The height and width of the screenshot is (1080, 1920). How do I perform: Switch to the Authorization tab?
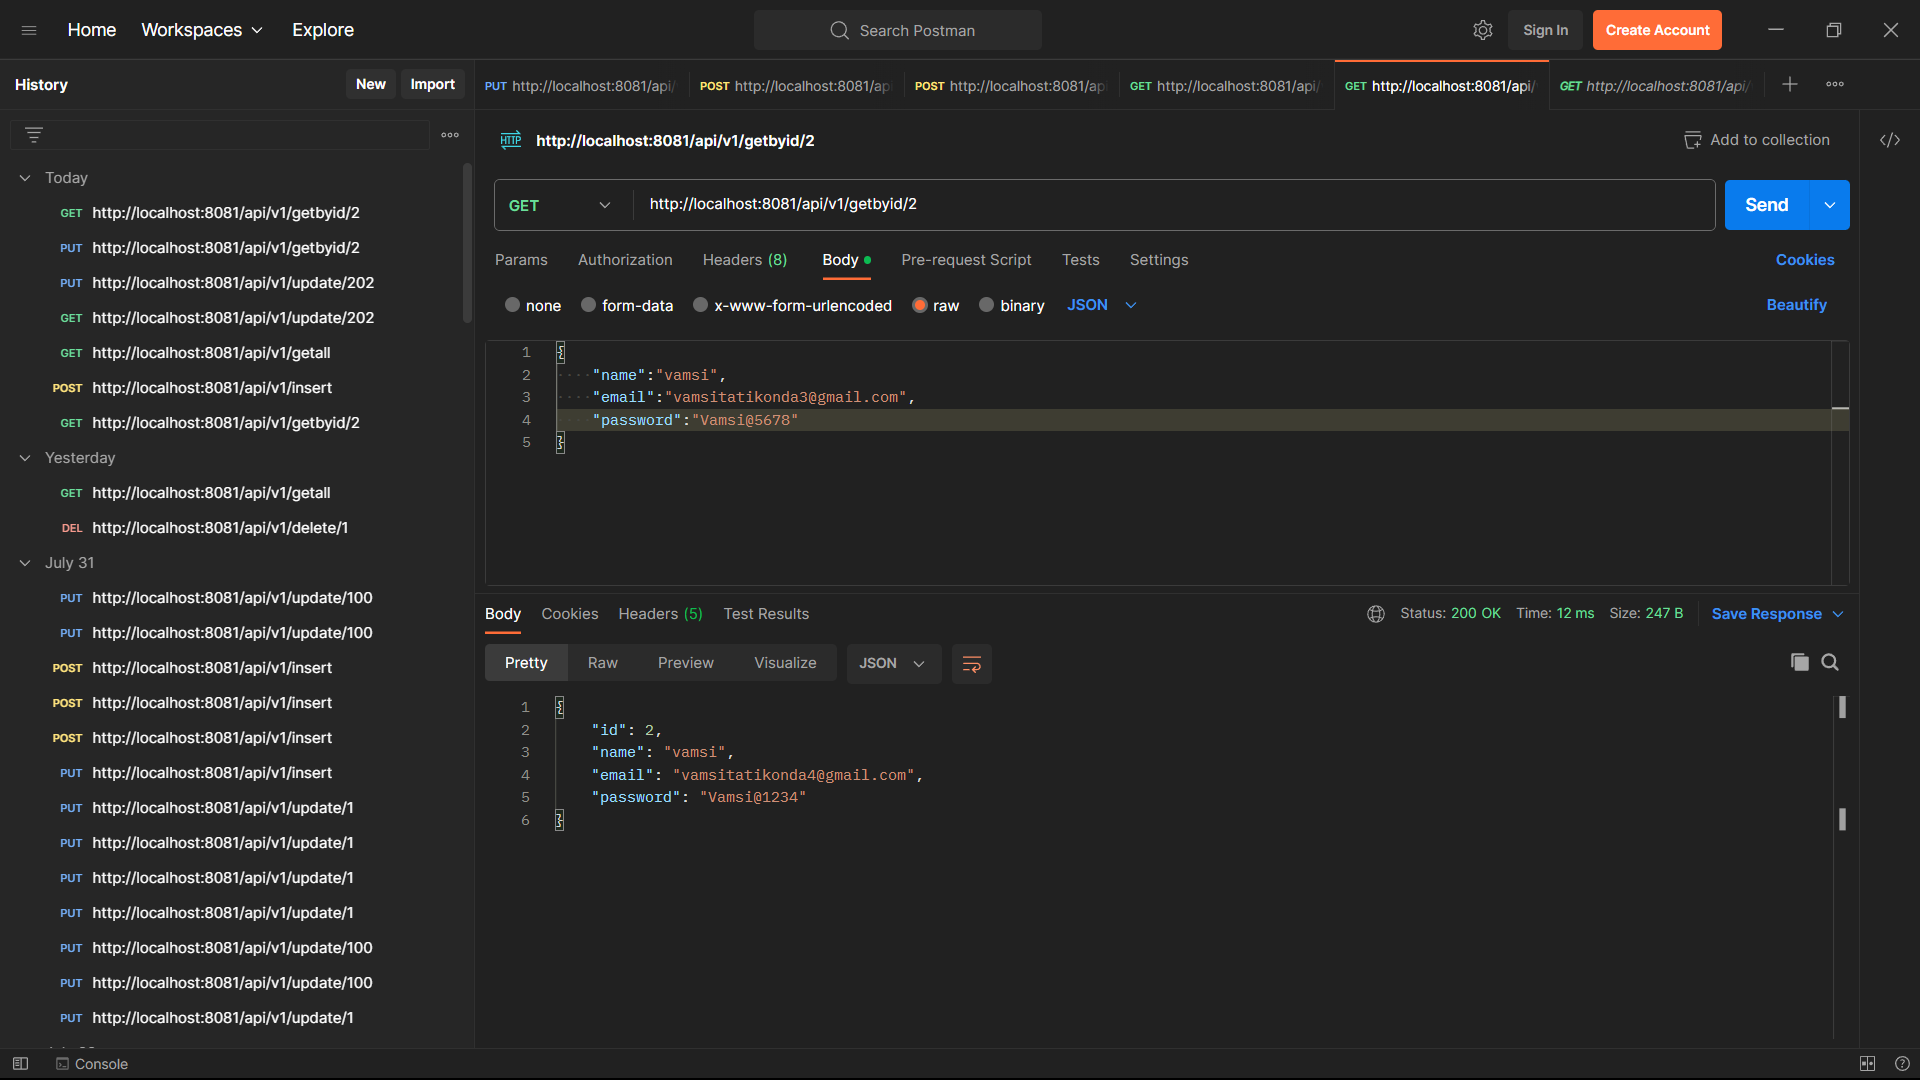(x=624, y=260)
